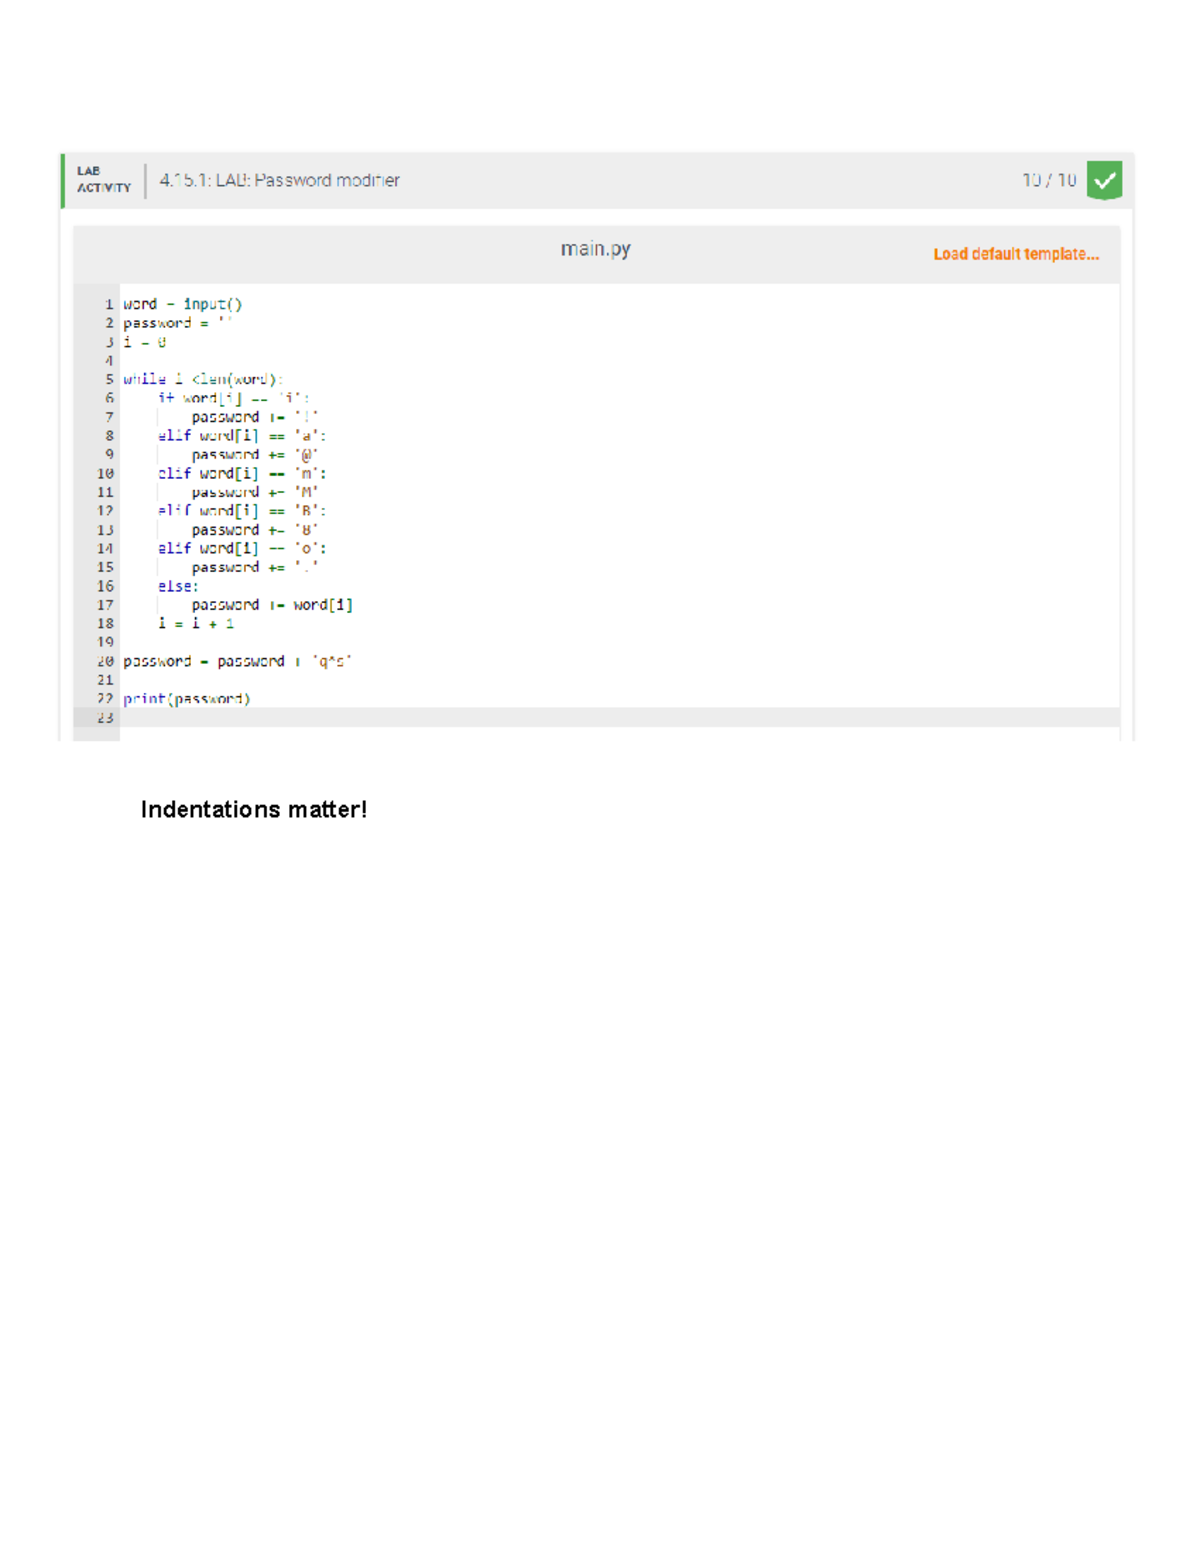Click the 10 / 10 score display

[1050, 179]
